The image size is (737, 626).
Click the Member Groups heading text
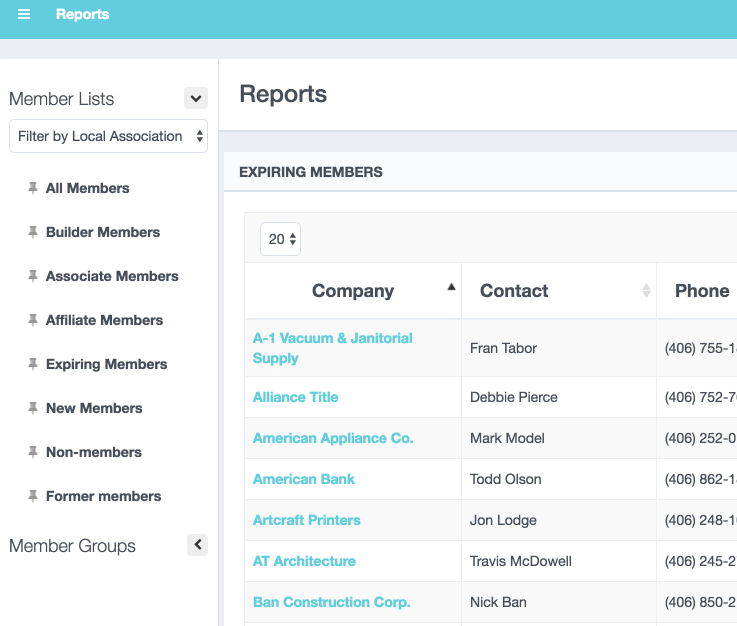click(72, 546)
